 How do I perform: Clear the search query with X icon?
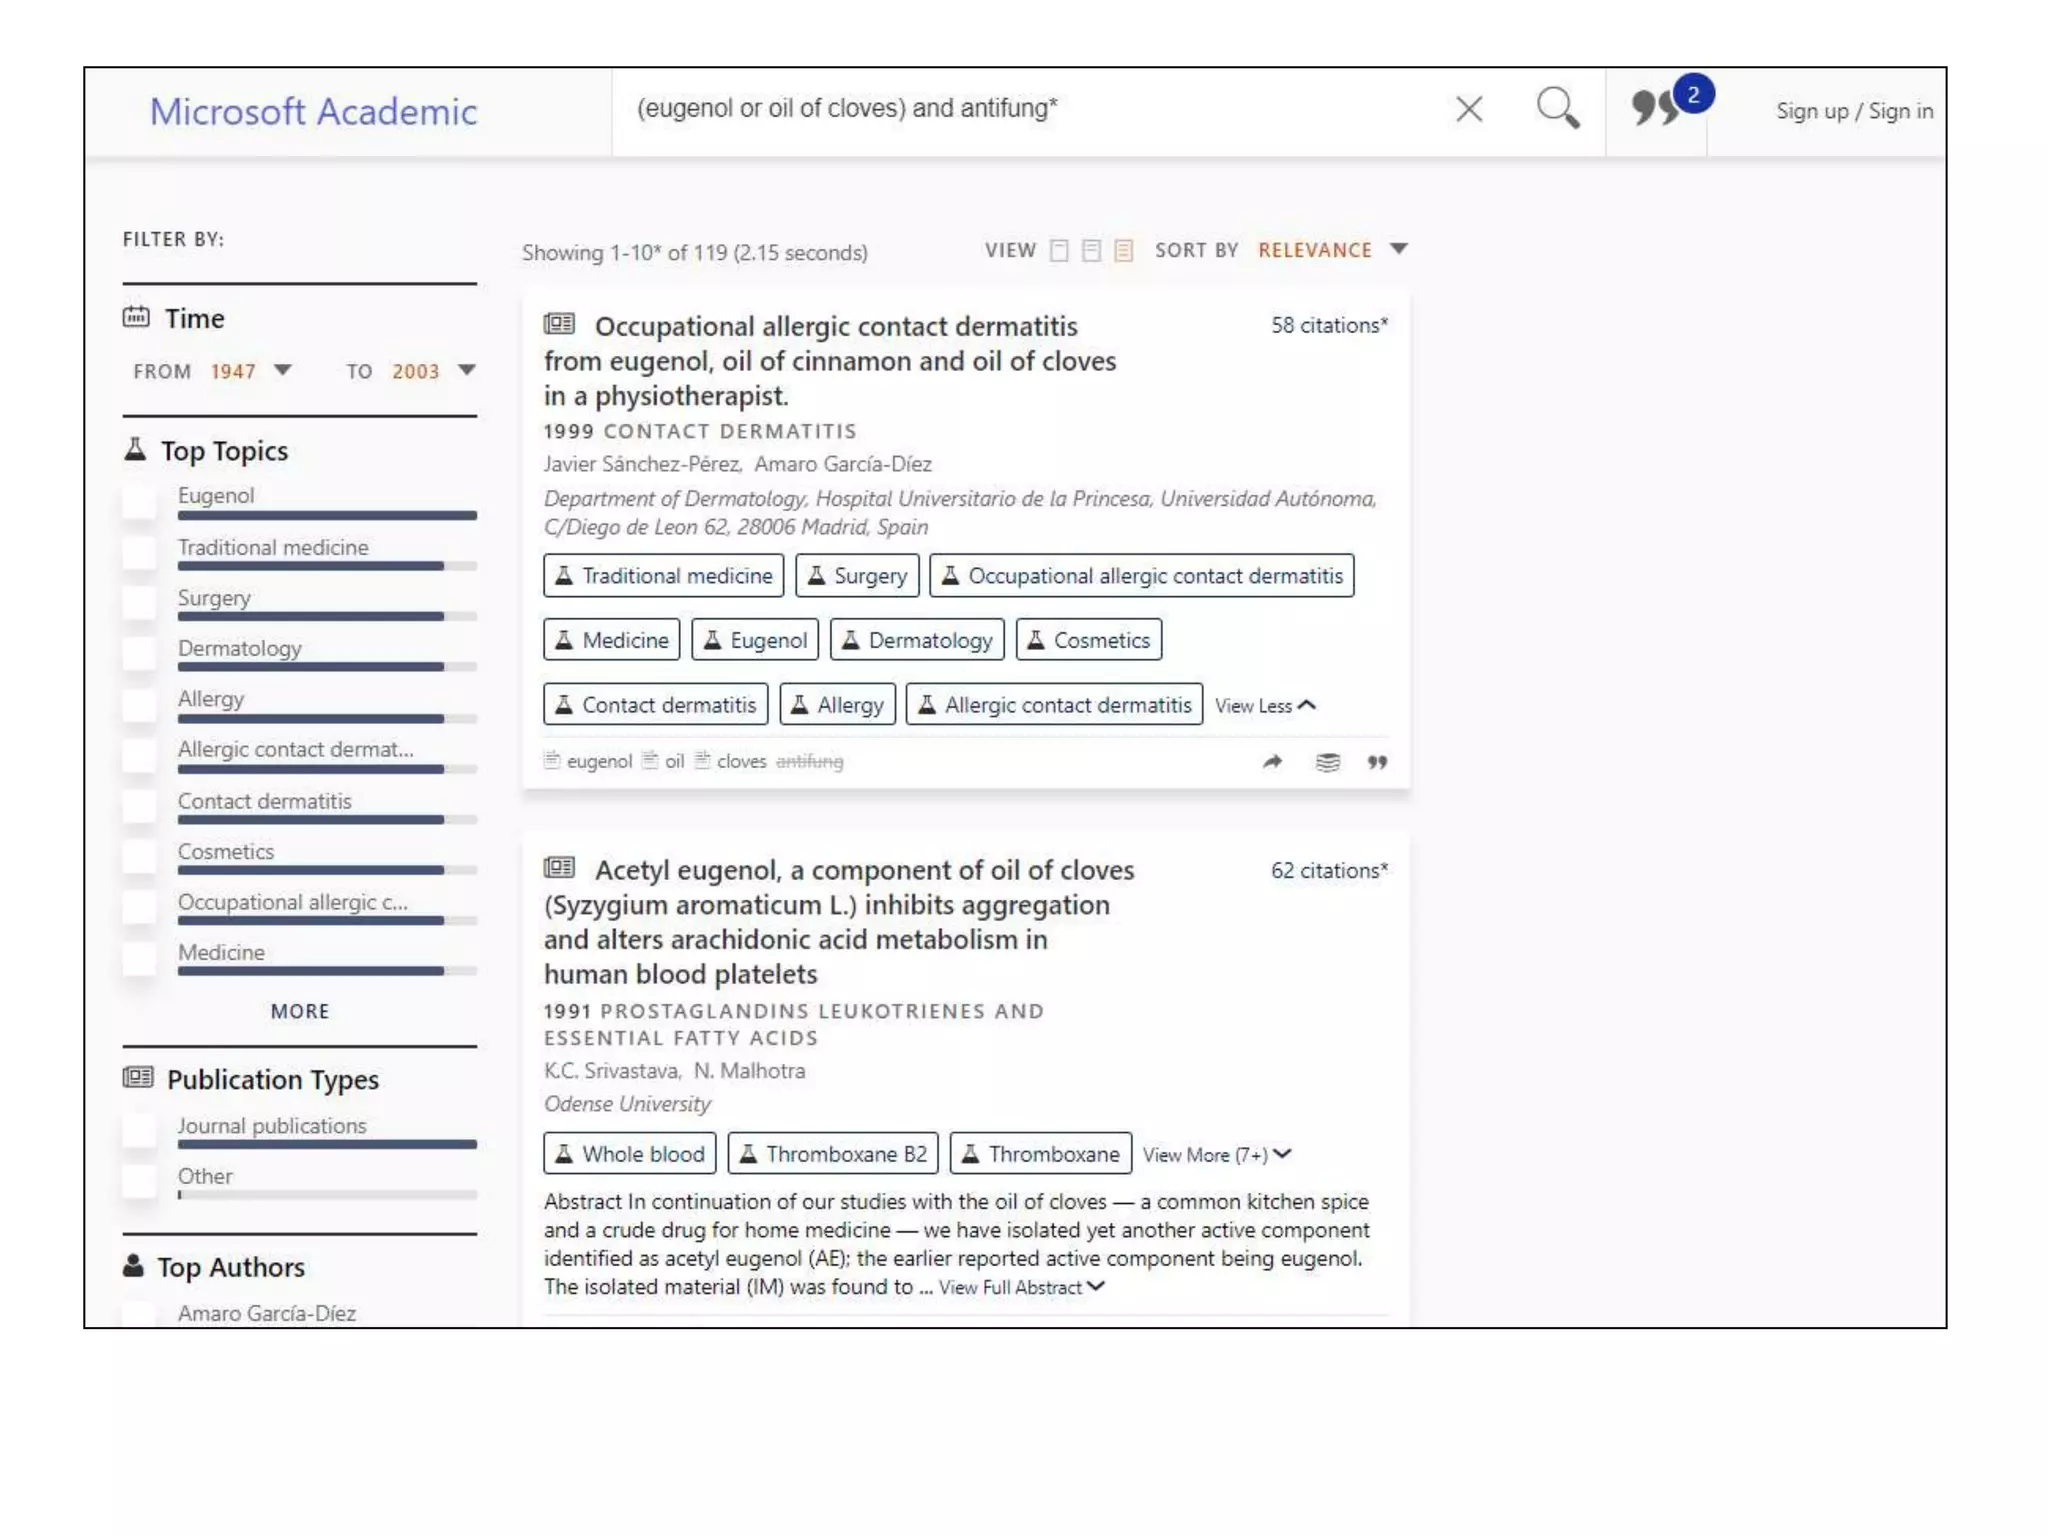click(1468, 109)
